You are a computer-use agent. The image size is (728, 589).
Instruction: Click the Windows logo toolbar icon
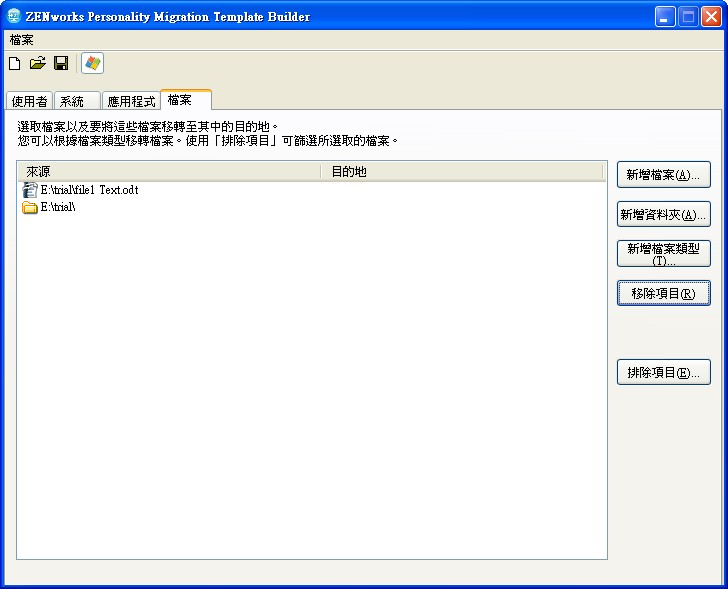[92, 63]
